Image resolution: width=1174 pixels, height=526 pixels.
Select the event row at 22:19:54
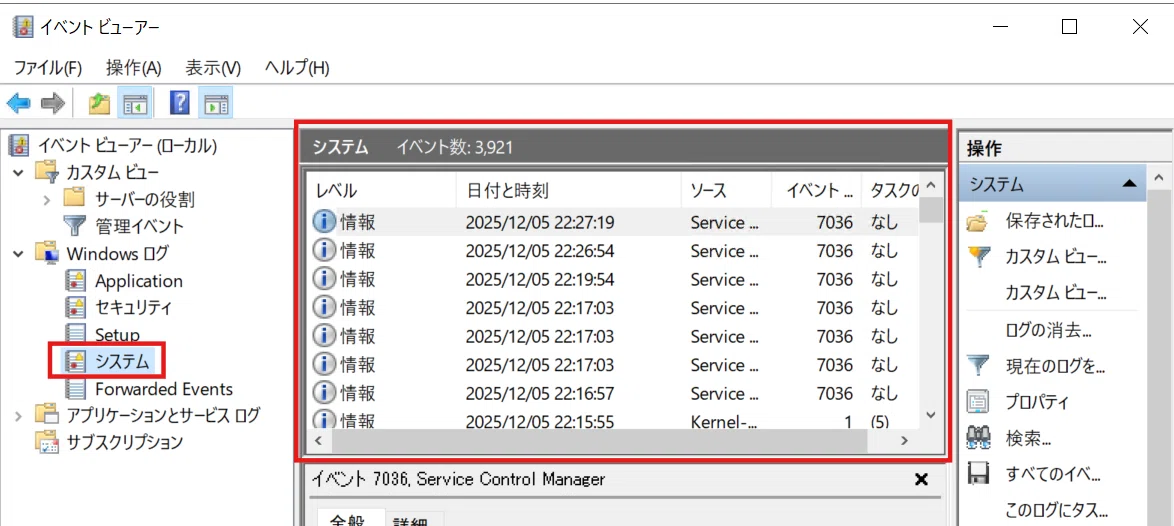(614, 279)
